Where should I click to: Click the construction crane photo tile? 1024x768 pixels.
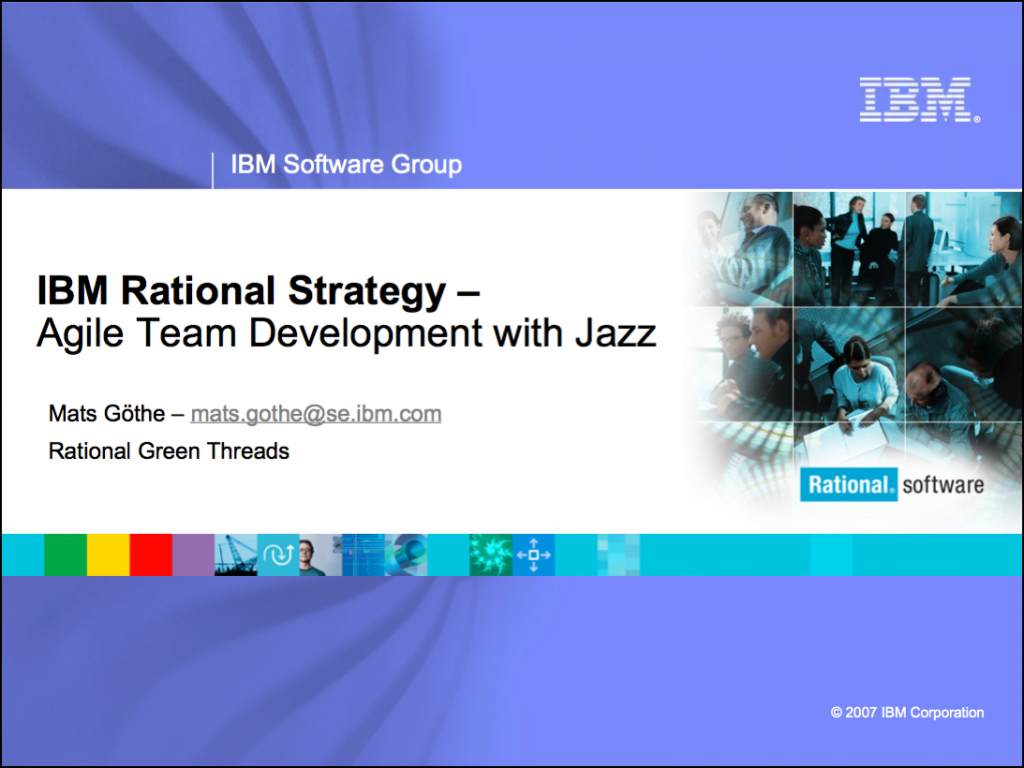click(236, 554)
